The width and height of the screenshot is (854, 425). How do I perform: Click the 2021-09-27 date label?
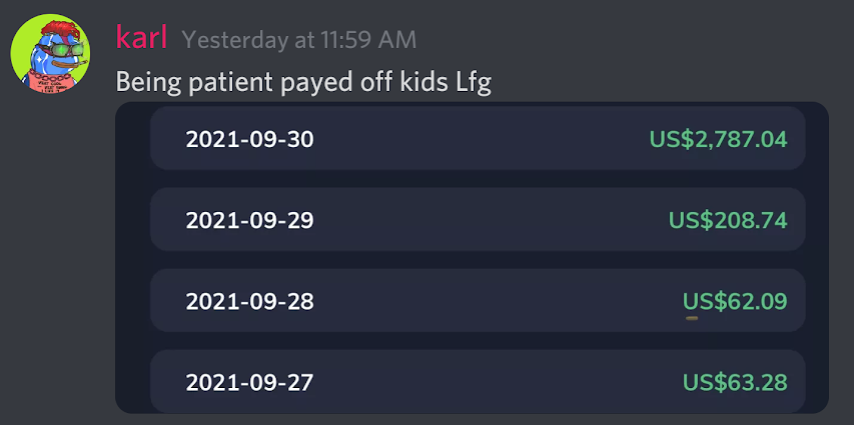(249, 382)
